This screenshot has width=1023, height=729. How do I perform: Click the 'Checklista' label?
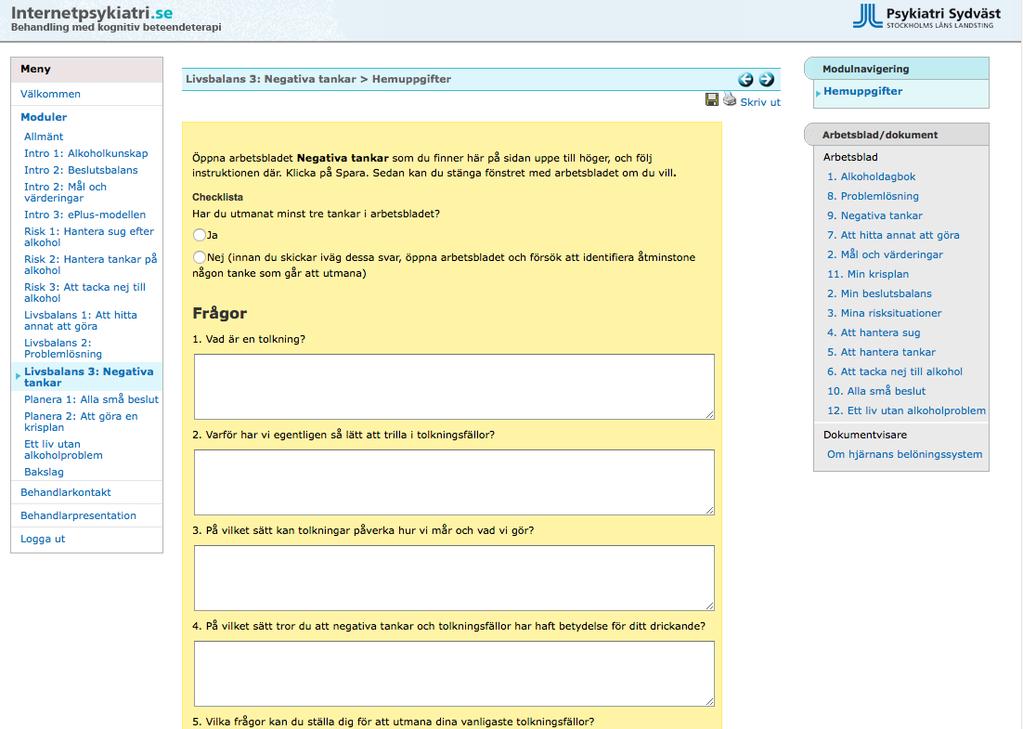(x=217, y=197)
